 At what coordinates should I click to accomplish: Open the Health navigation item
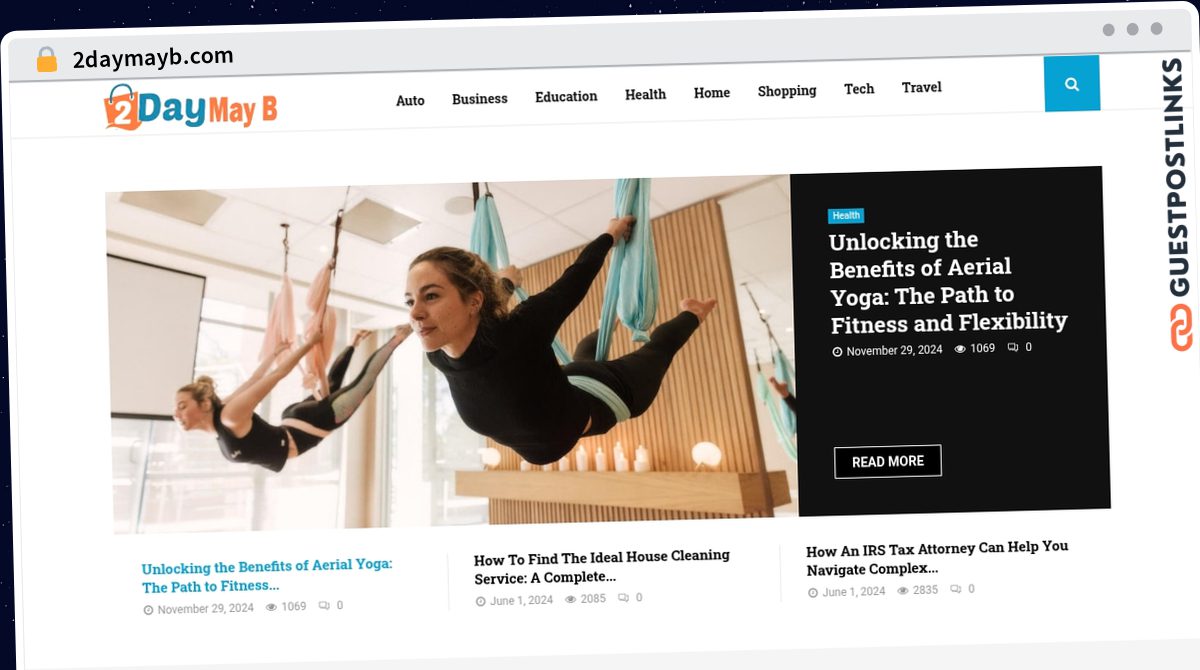[646, 94]
